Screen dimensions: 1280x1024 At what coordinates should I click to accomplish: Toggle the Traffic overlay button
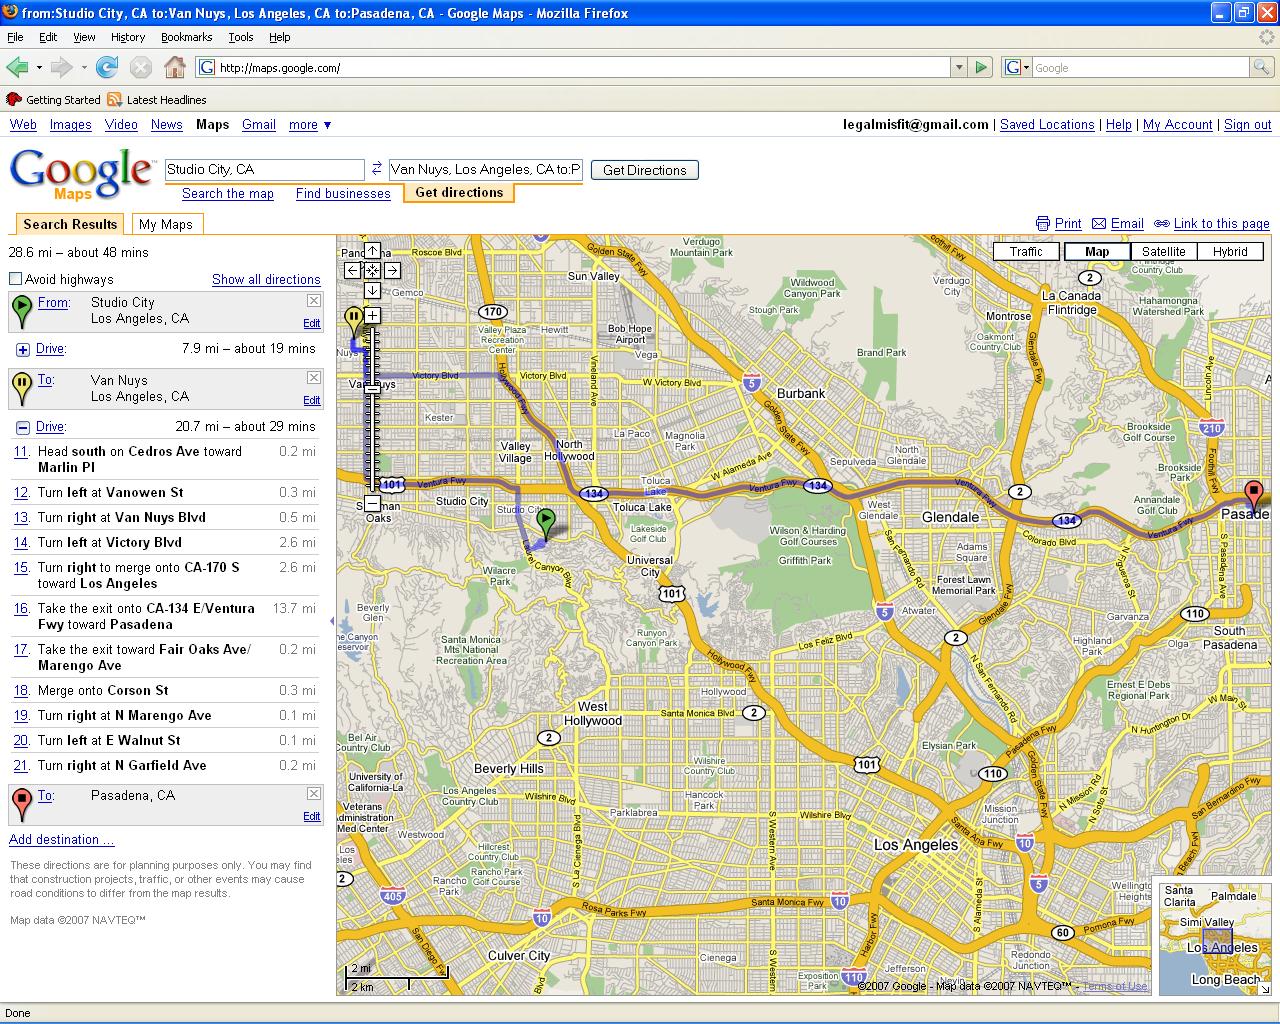click(1026, 252)
